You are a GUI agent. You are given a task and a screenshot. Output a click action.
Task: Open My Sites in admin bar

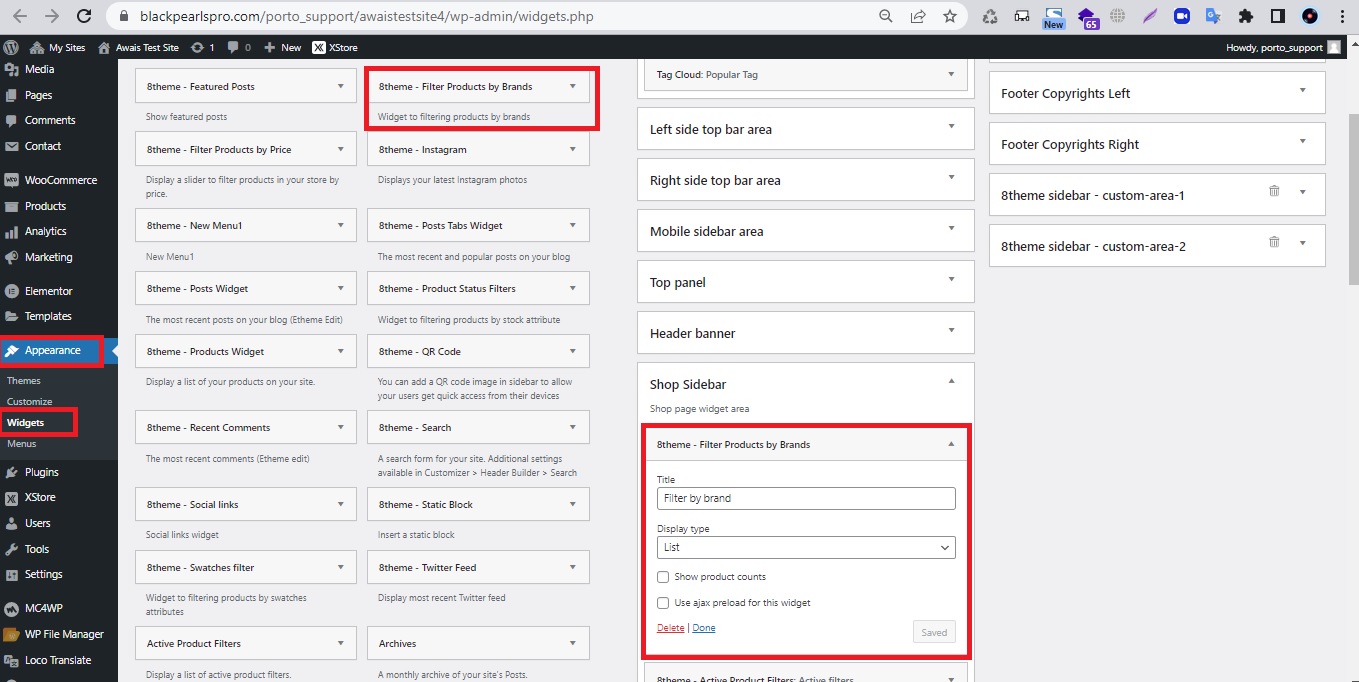58,47
